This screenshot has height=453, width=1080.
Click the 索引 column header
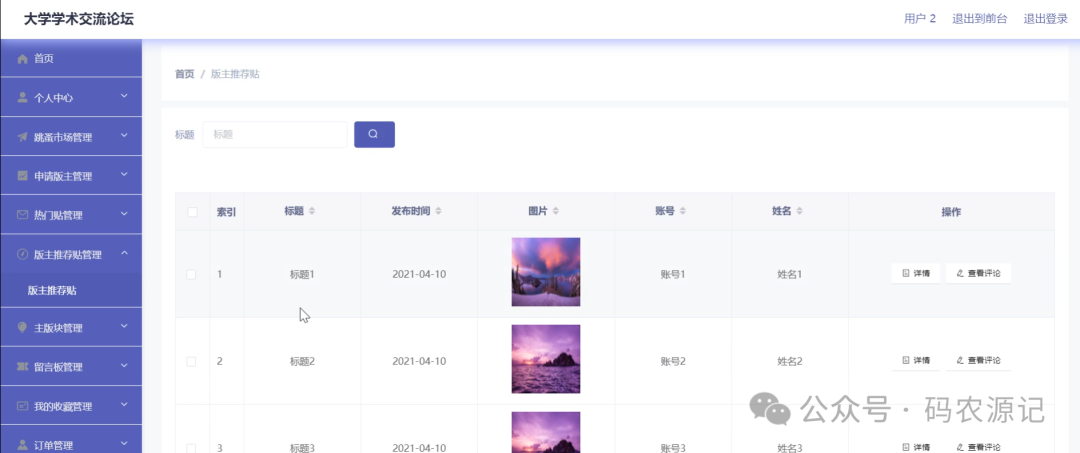click(x=227, y=212)
